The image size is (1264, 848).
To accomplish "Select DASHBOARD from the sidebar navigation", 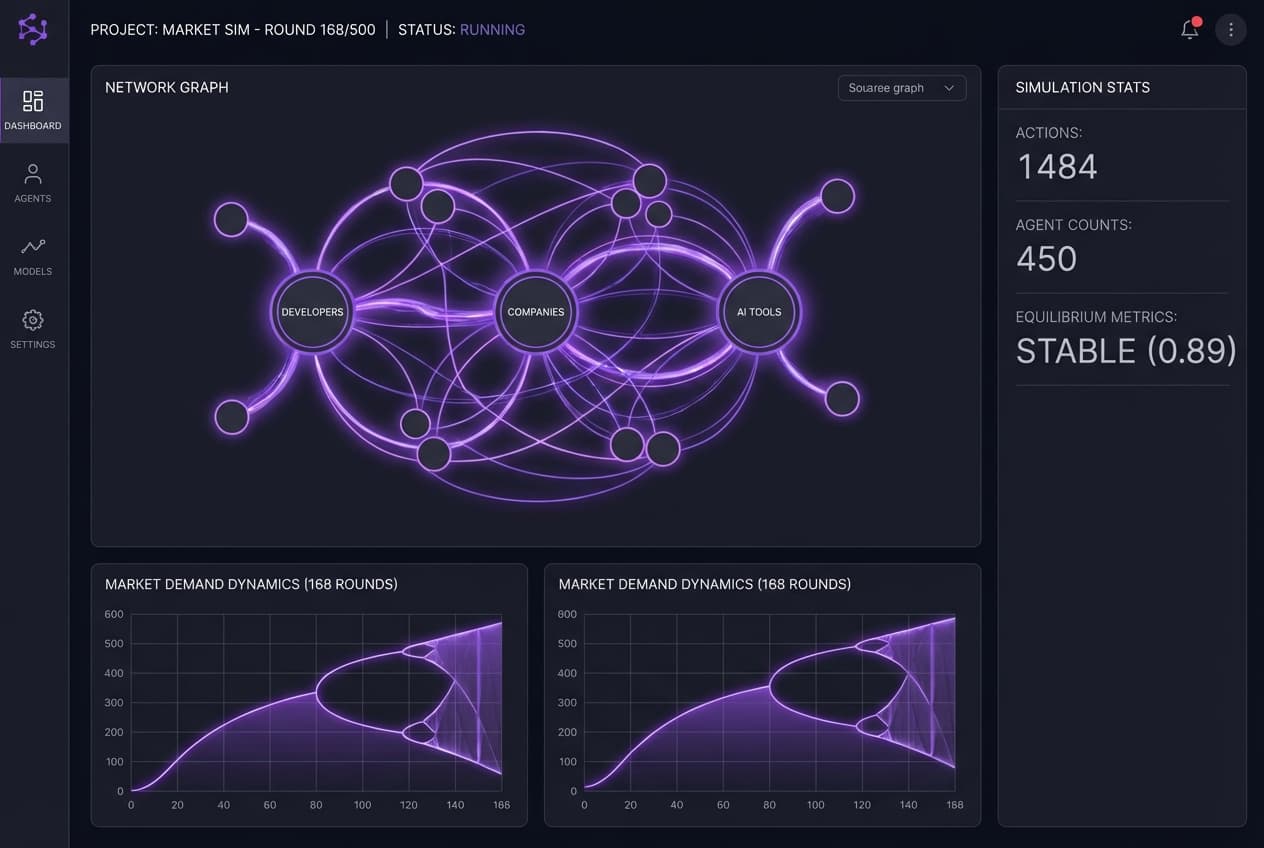I will 33,110.
